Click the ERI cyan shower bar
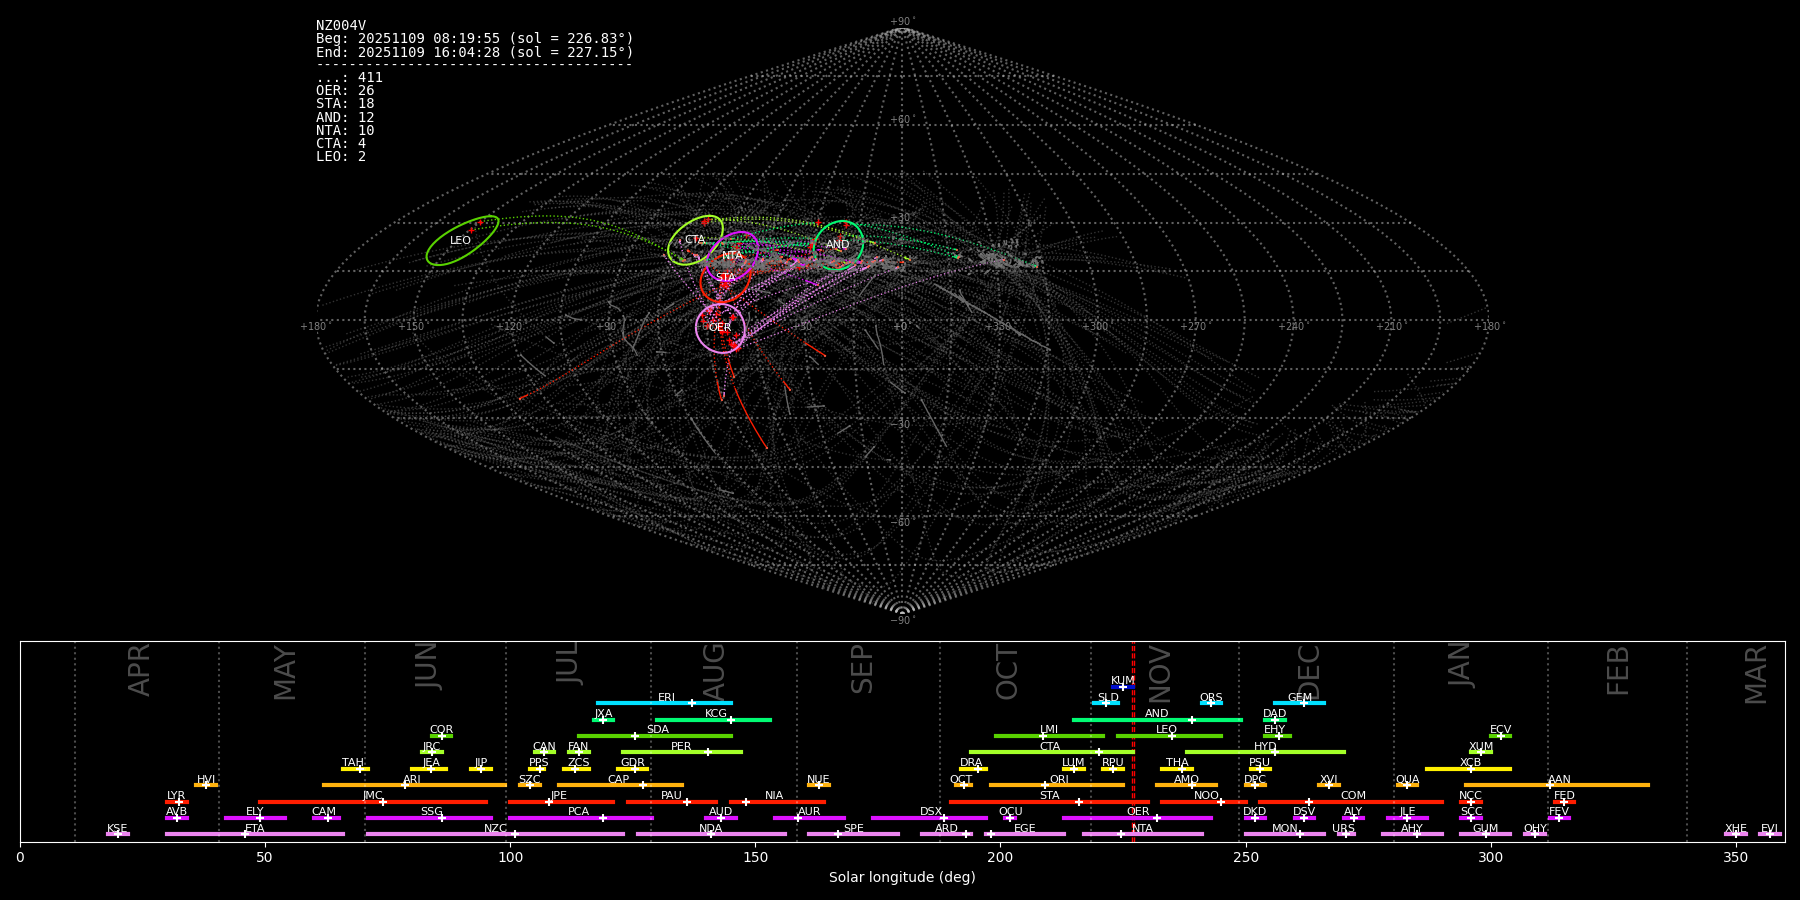1800x900 pixels. [664, 703]
